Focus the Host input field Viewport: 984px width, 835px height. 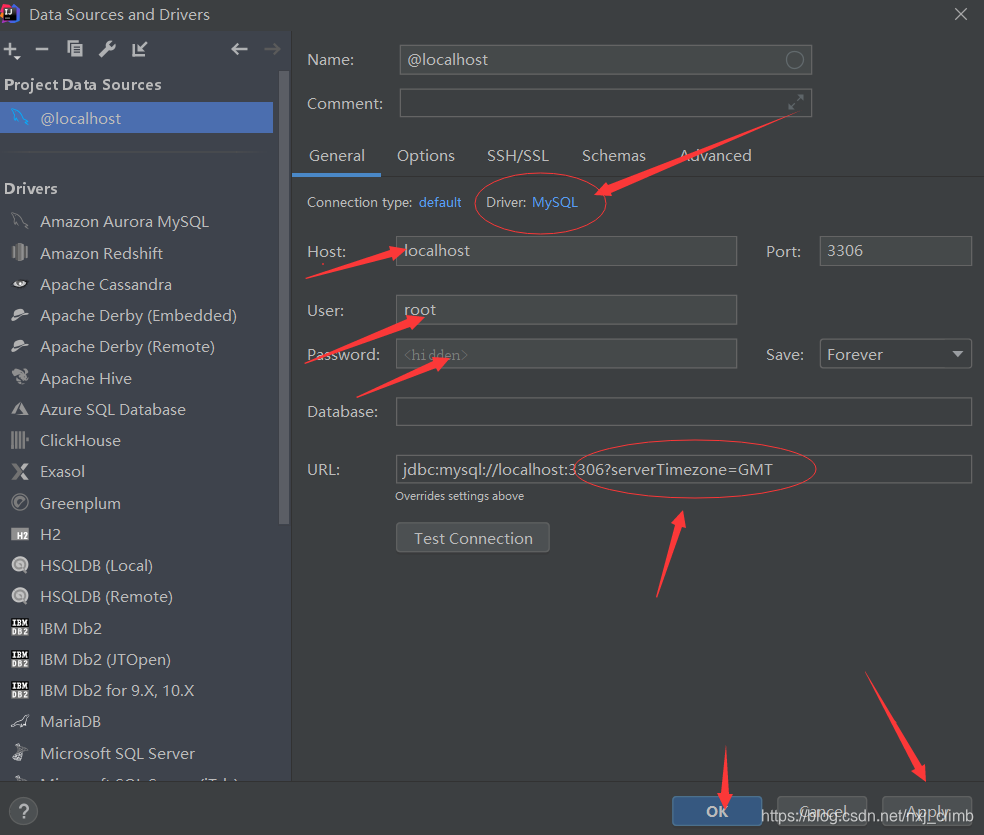566,251
